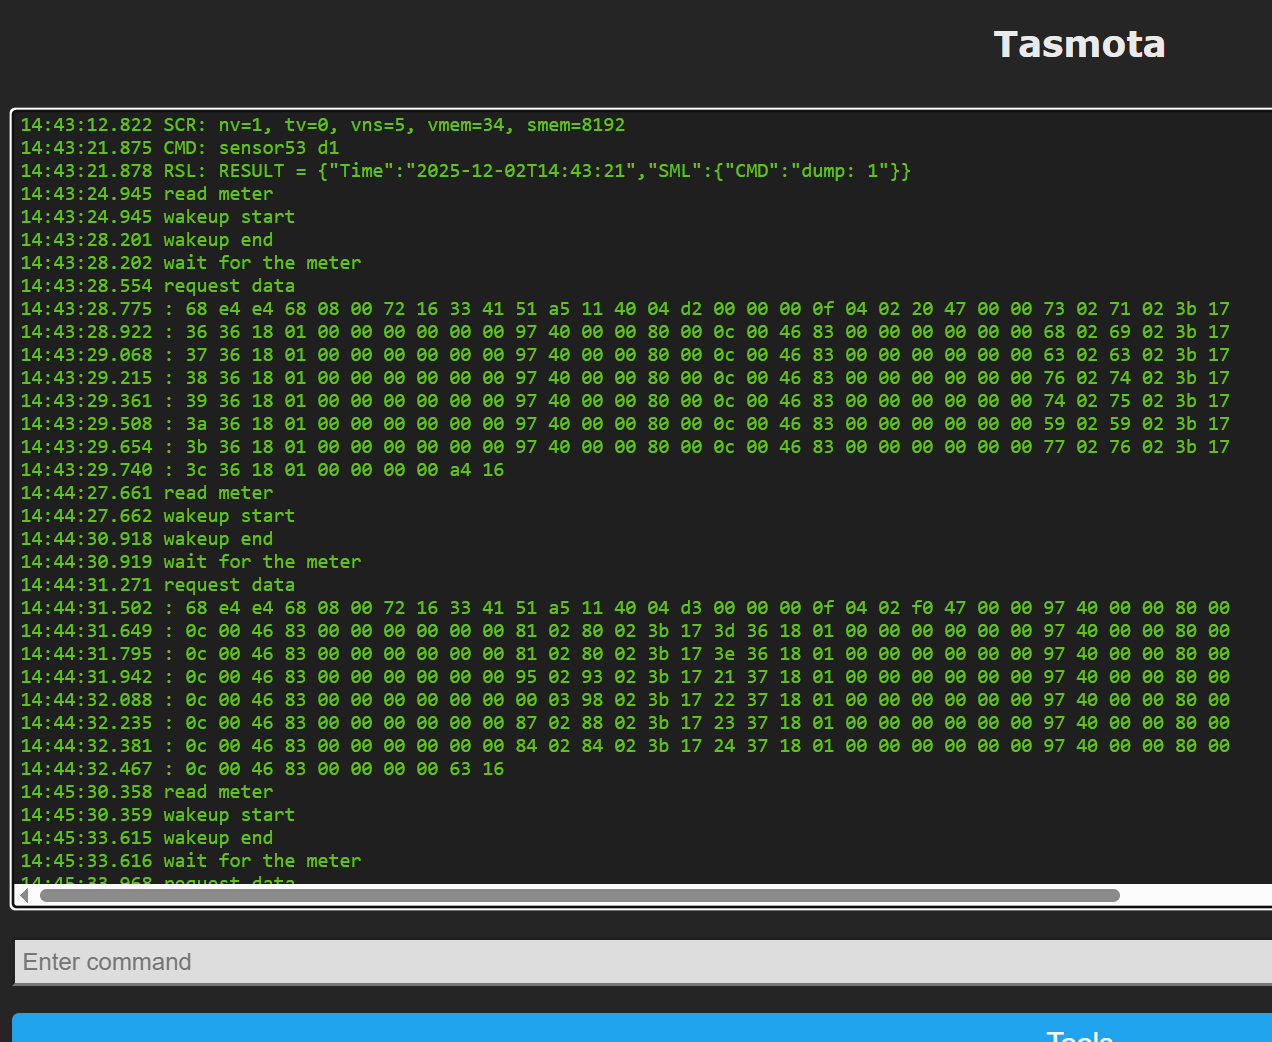Click the 14:45:33.616 'wait for the meter' line
Image resolution: width=1272 pixels, height=1042 pixels.
[191, 861]
